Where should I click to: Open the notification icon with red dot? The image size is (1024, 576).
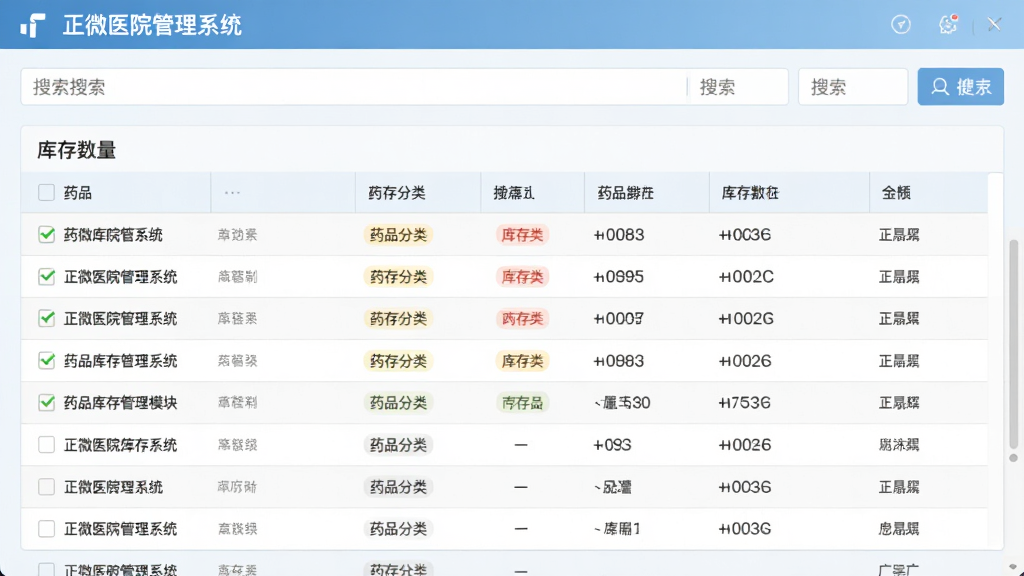tap(948, 24)
